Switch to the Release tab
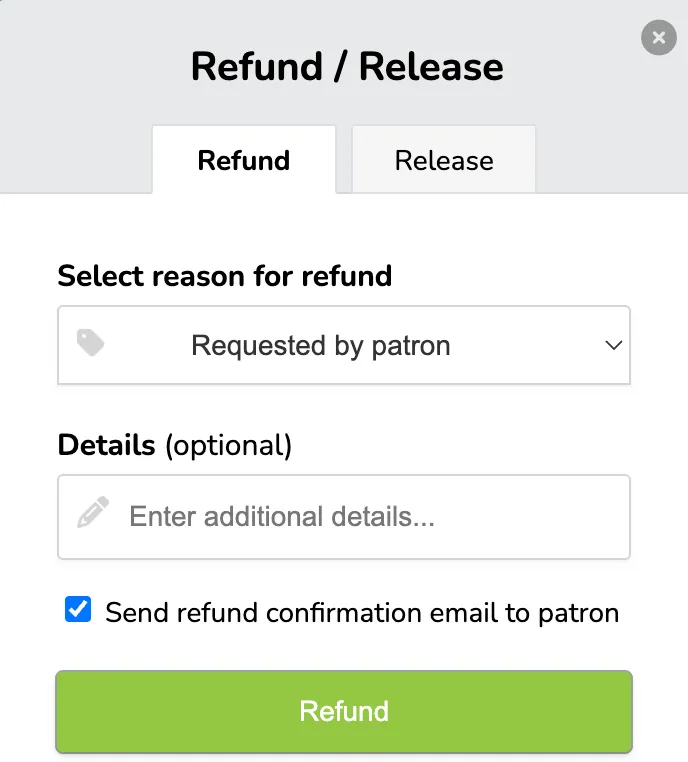Screen dimensions: 688x762 pos(444,159)
